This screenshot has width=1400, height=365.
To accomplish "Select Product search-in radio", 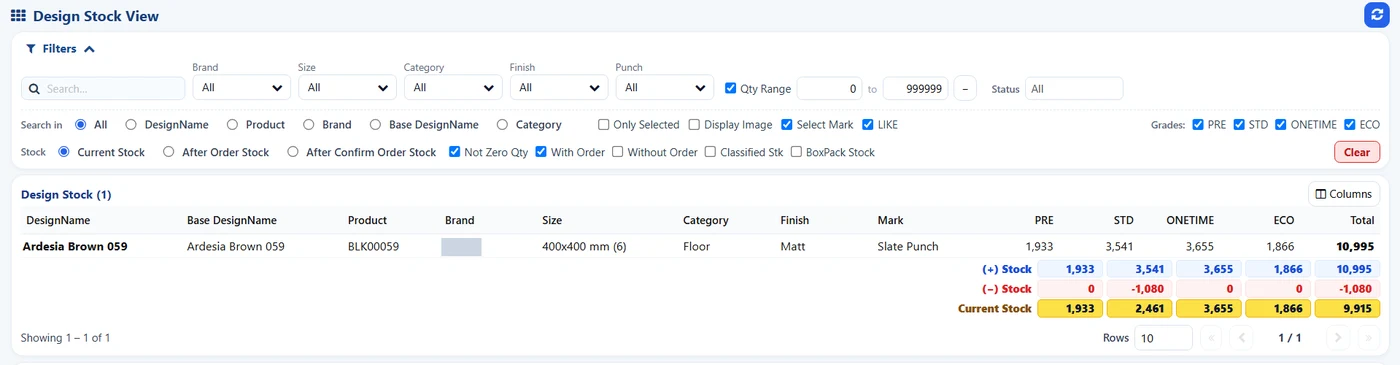I will 232,125.
